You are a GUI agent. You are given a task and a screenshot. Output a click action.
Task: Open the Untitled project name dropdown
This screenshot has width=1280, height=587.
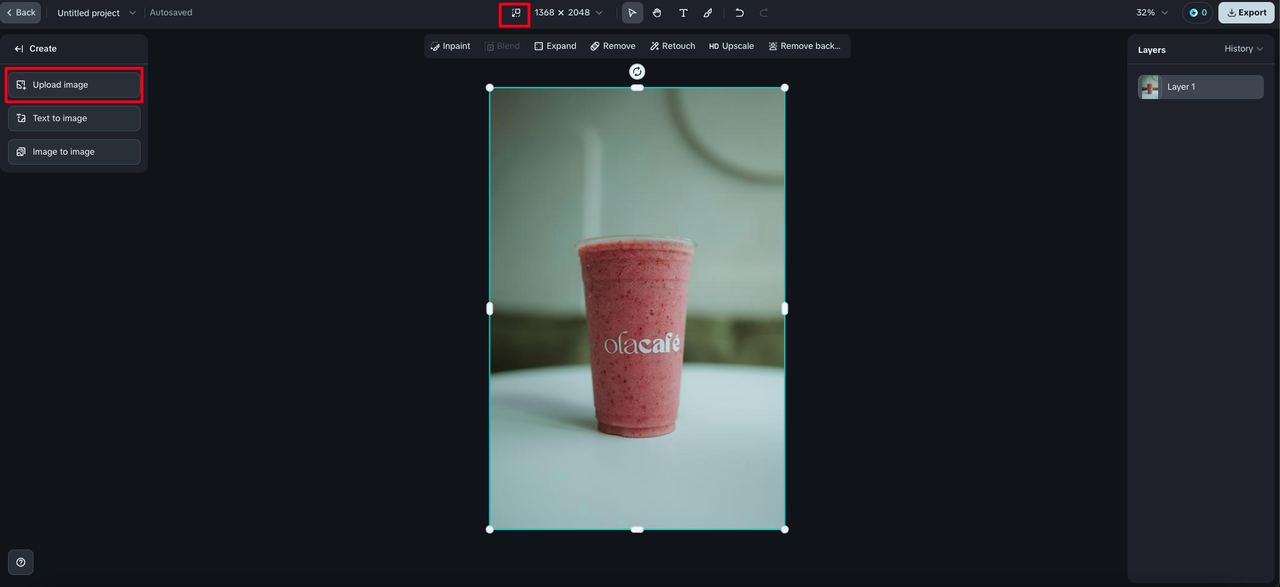(x=96, y=13)
